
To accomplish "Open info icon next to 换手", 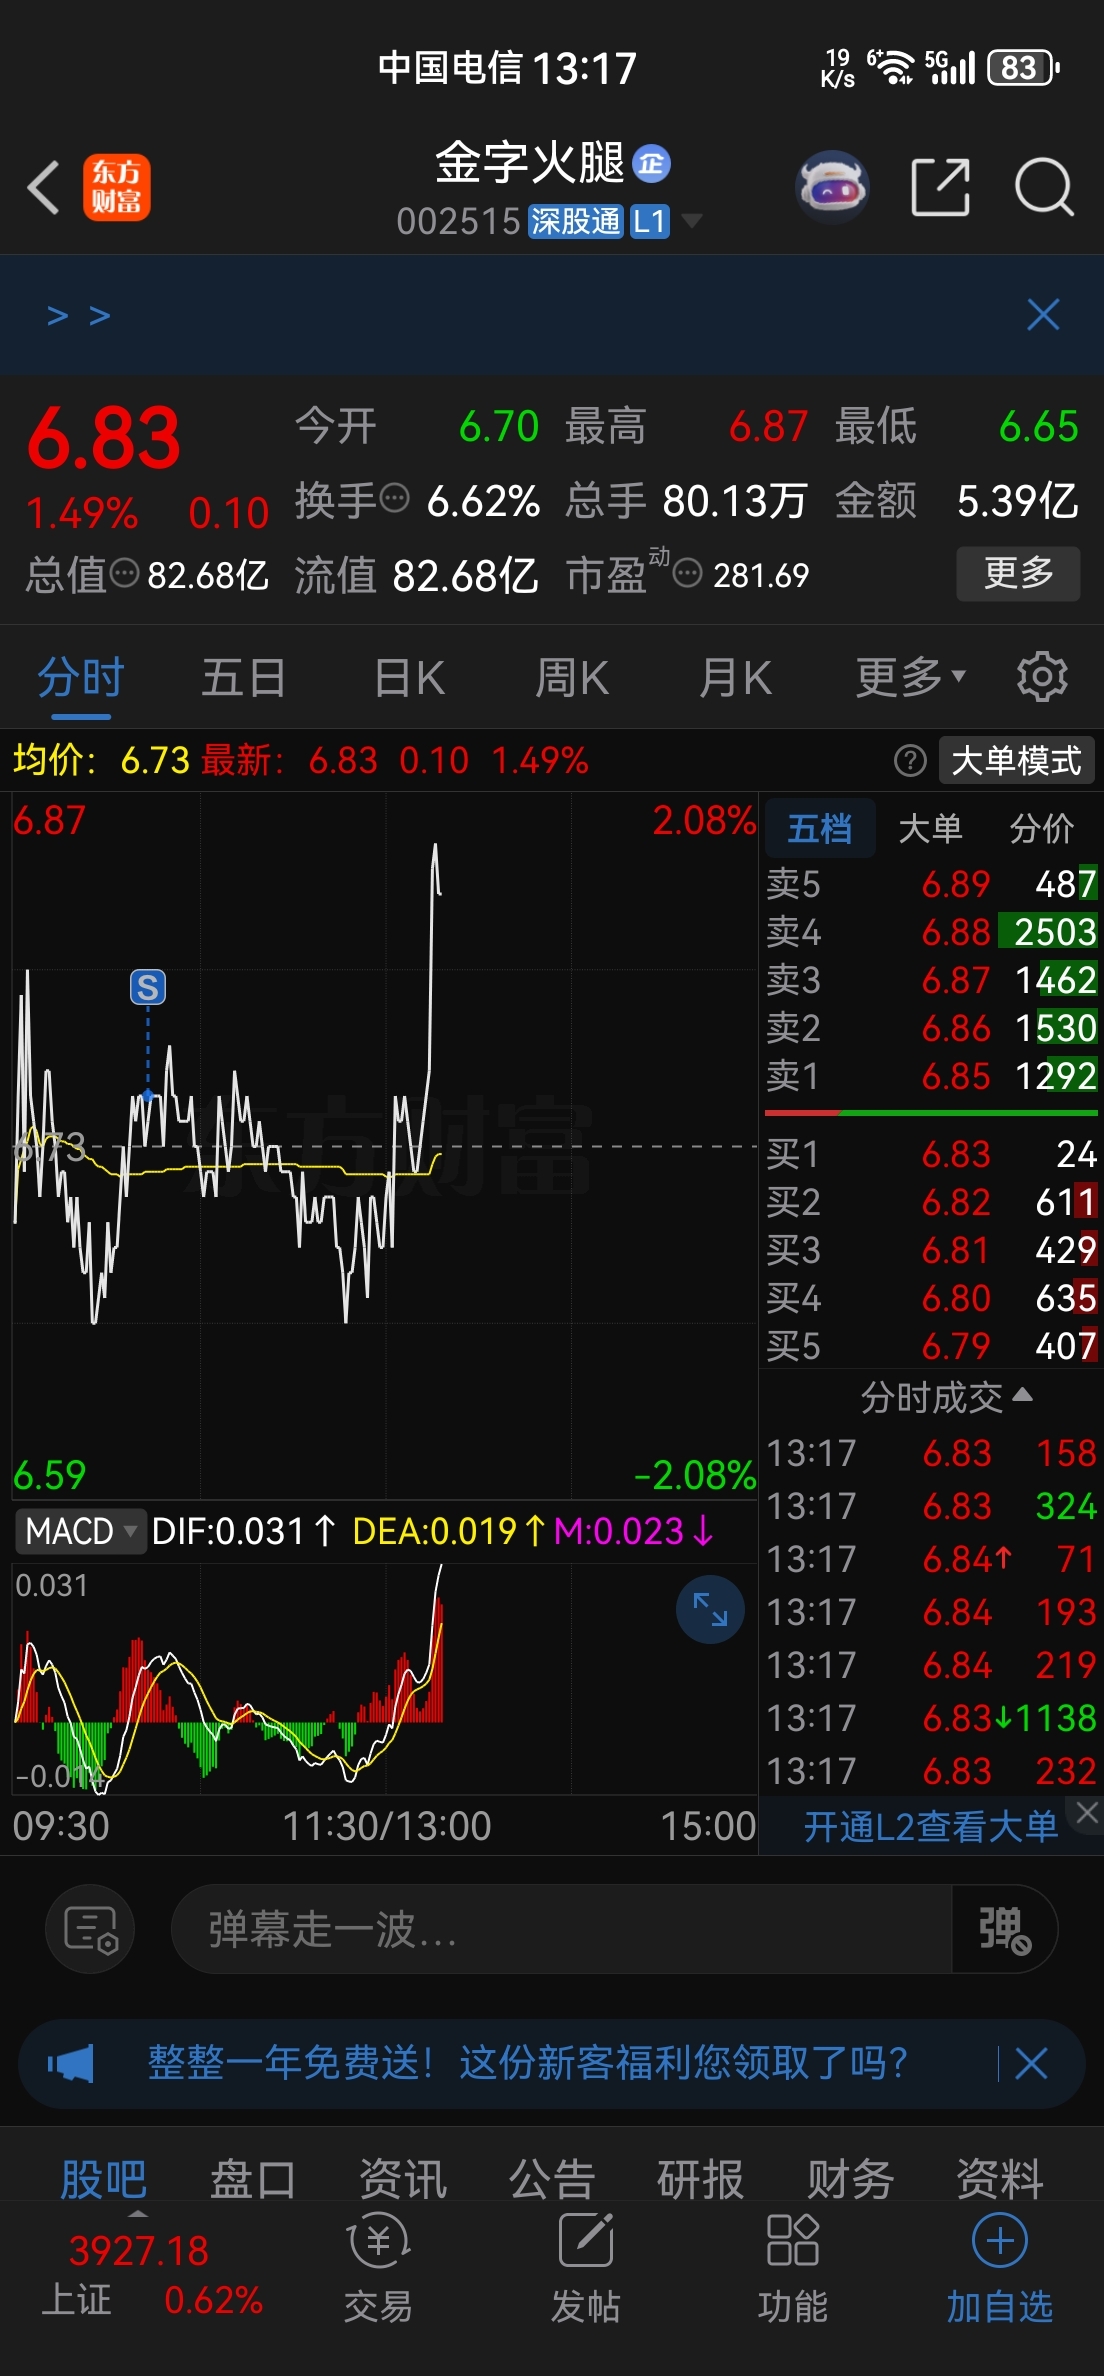I will coord(395,498).
